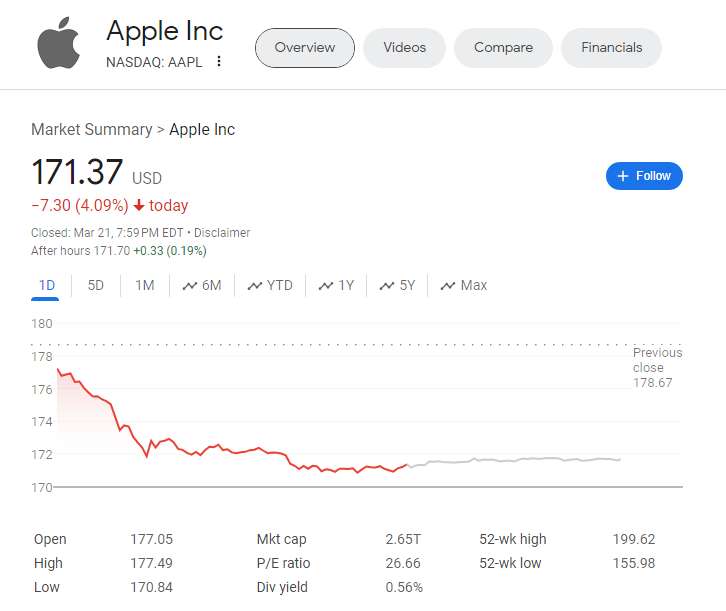Open the three-dot options menu beside NASDAQ: AAPL

219,62
